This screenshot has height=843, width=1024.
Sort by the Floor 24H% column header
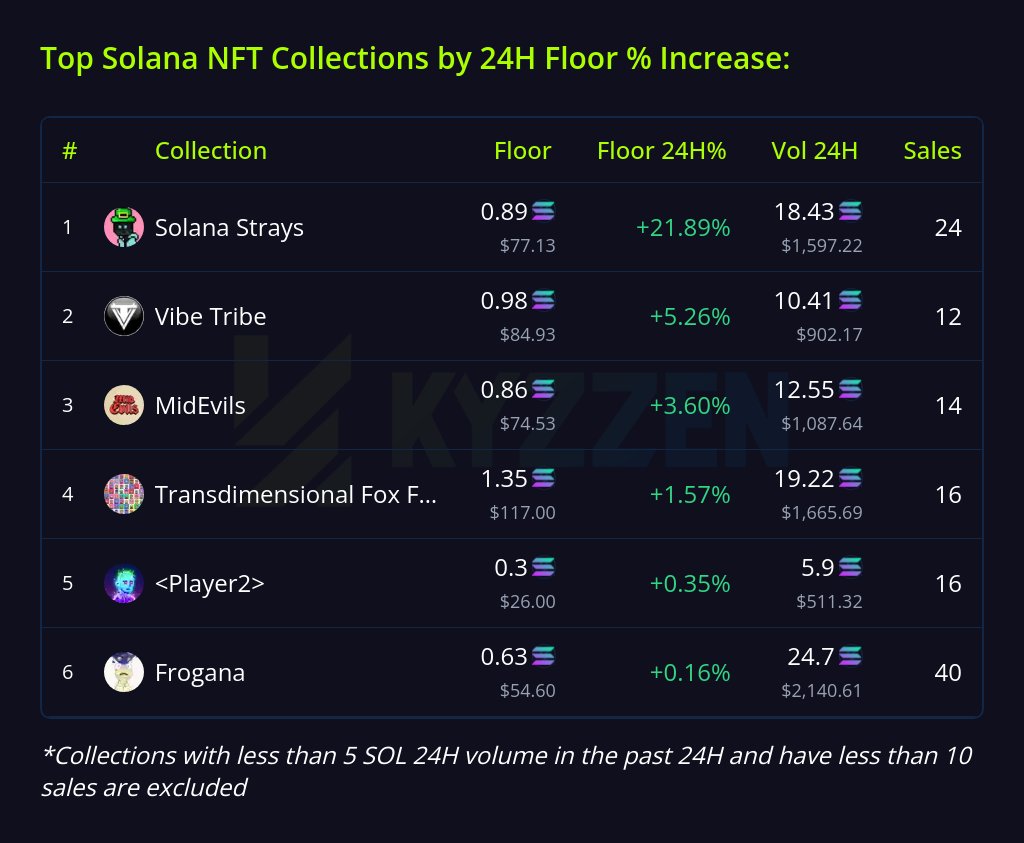pos(661,151)
